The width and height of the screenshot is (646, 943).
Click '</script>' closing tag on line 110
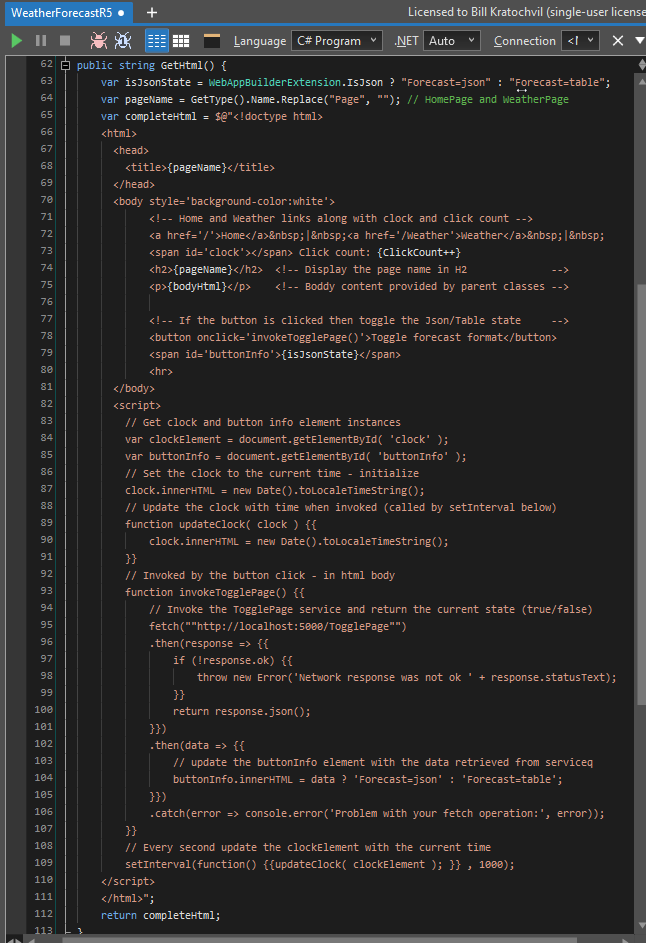point(128,881)
